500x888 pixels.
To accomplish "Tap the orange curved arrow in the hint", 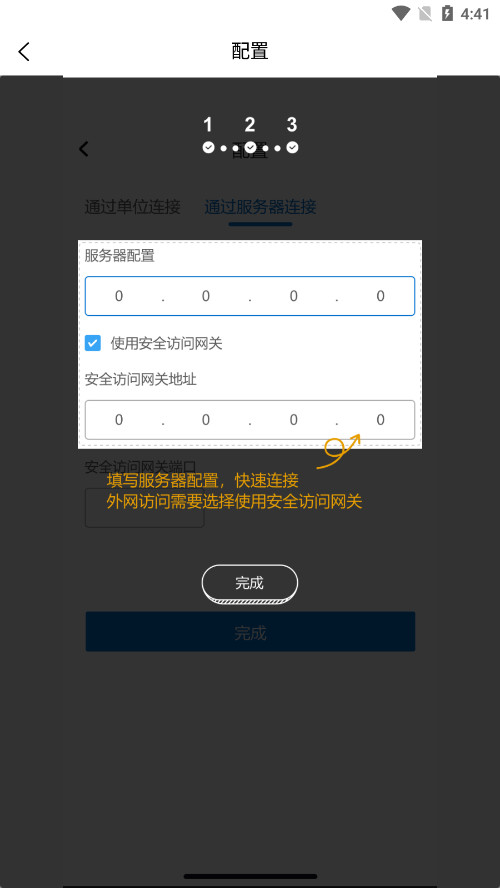I will click(339, 451).
